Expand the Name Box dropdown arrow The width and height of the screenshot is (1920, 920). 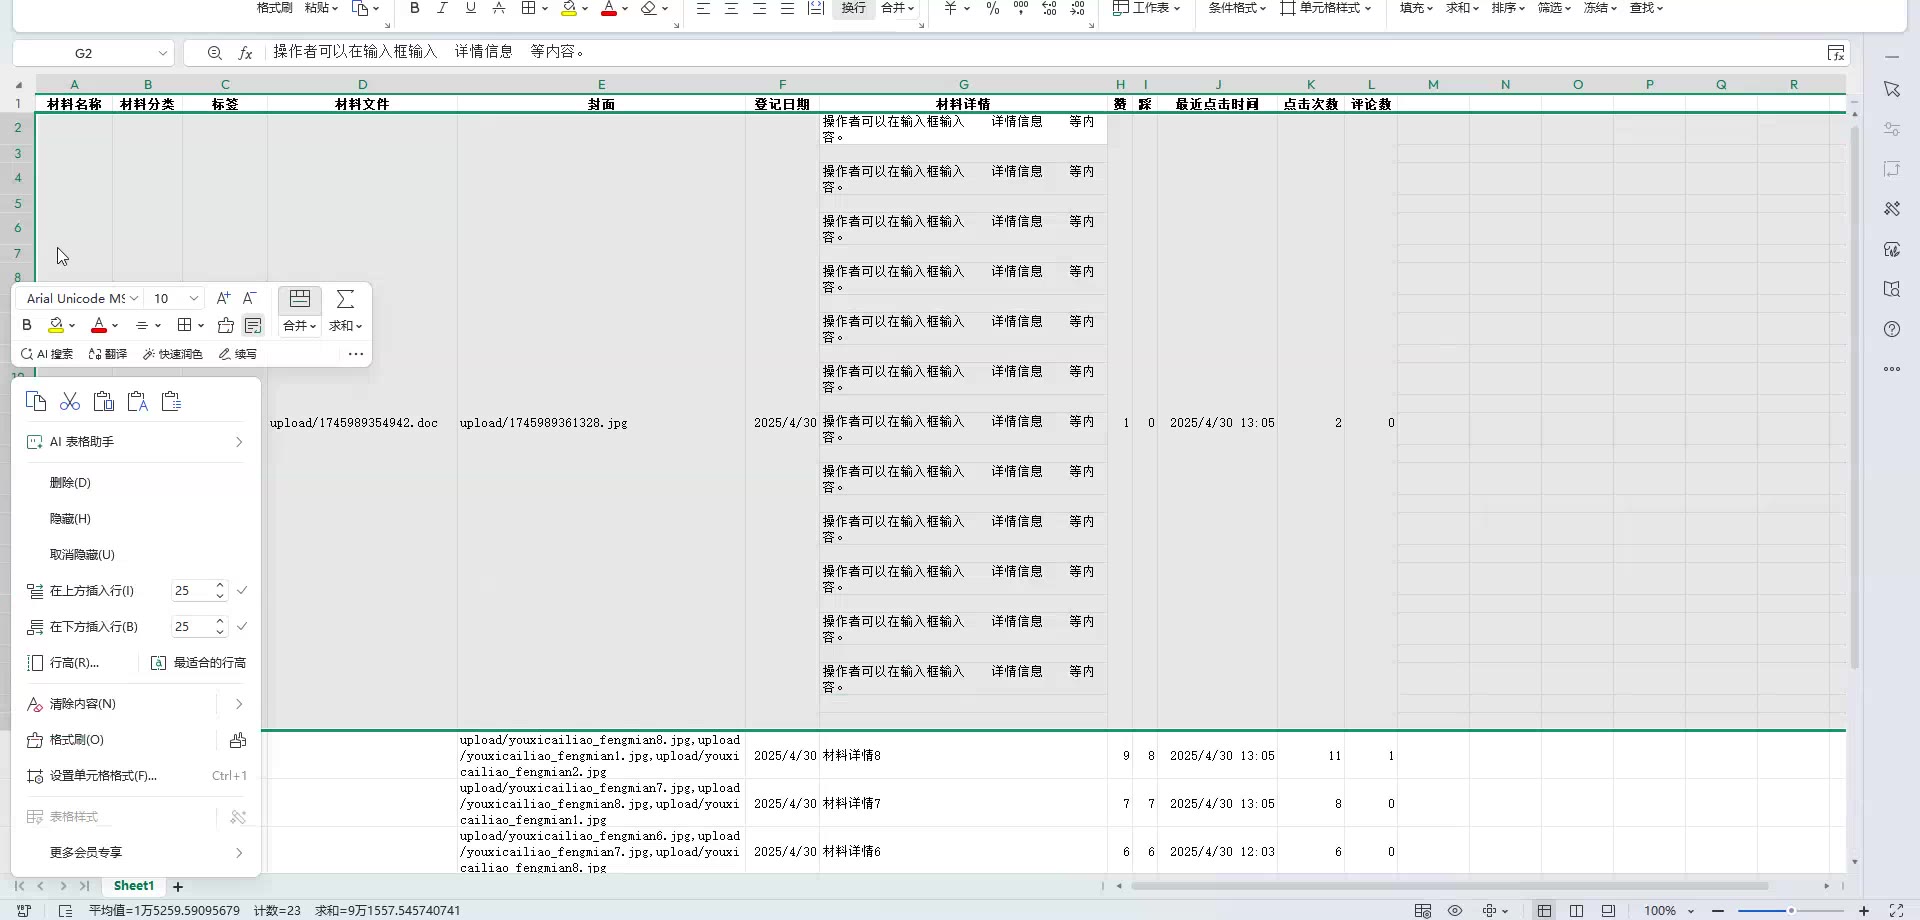[163, 53]
